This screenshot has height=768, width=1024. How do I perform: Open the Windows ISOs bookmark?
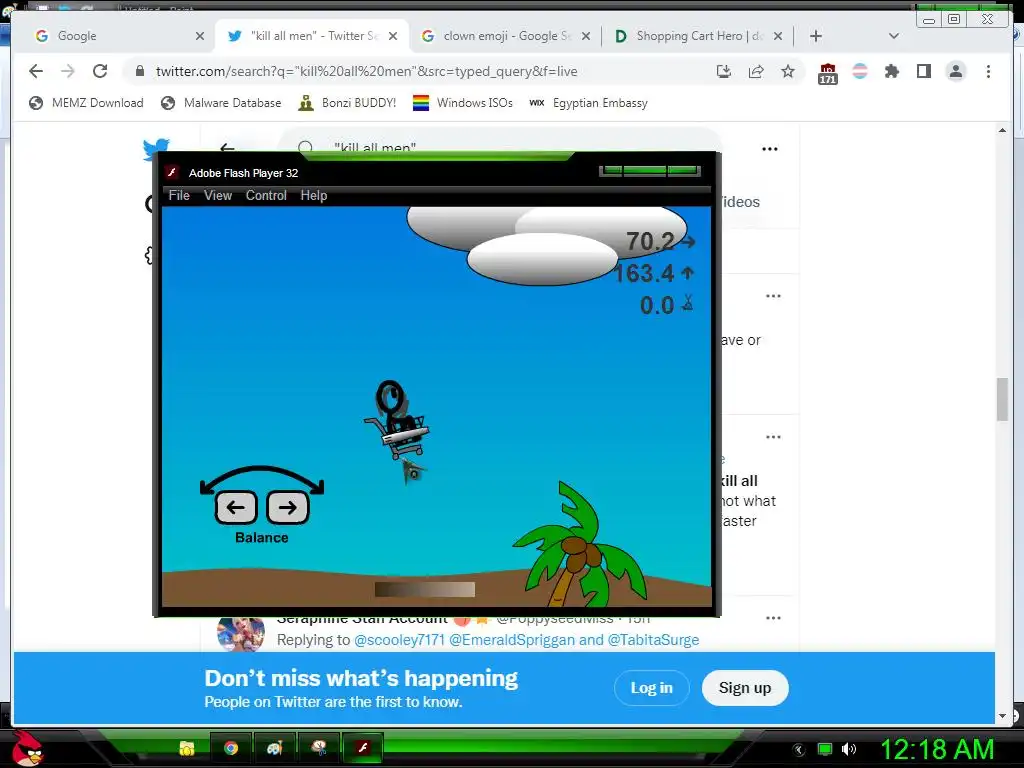463,103
